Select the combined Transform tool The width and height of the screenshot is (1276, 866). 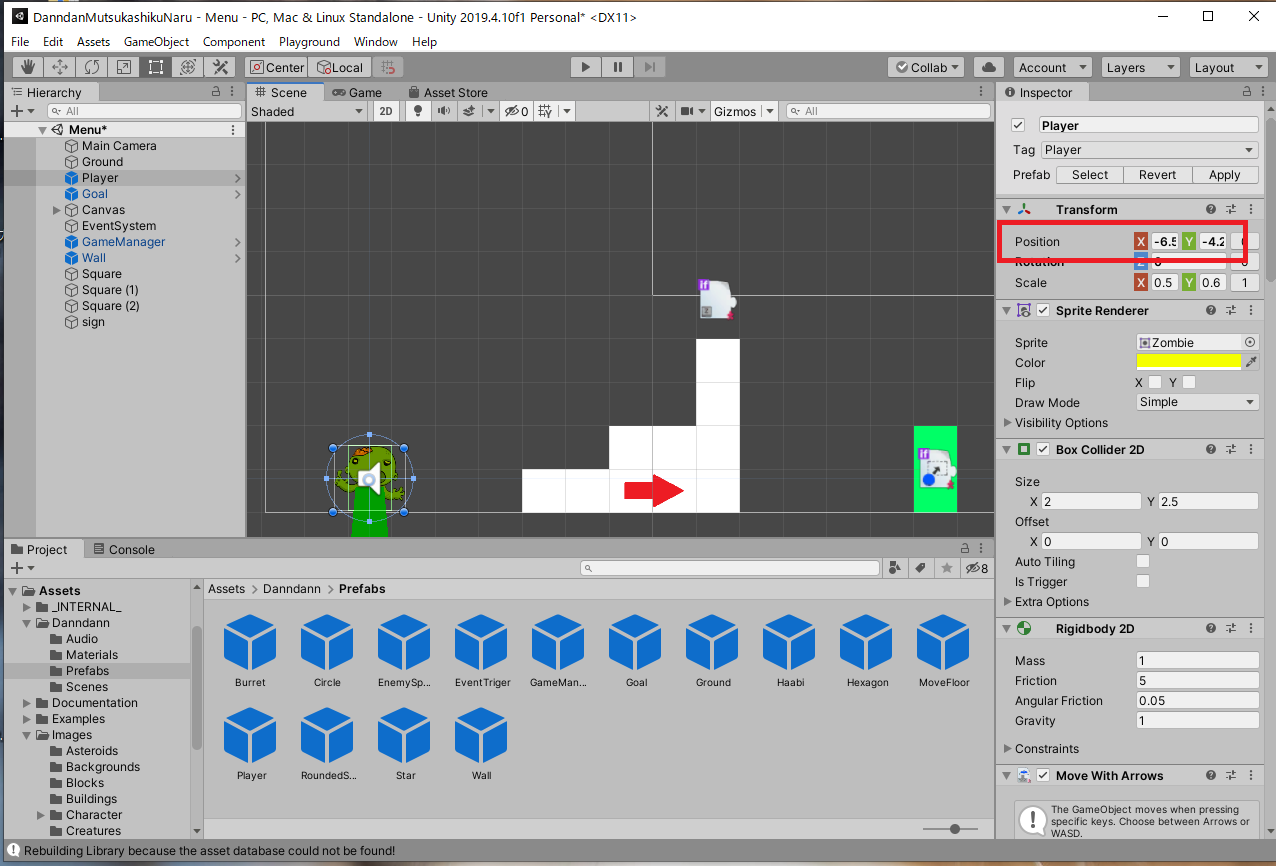tap(188, 67)
